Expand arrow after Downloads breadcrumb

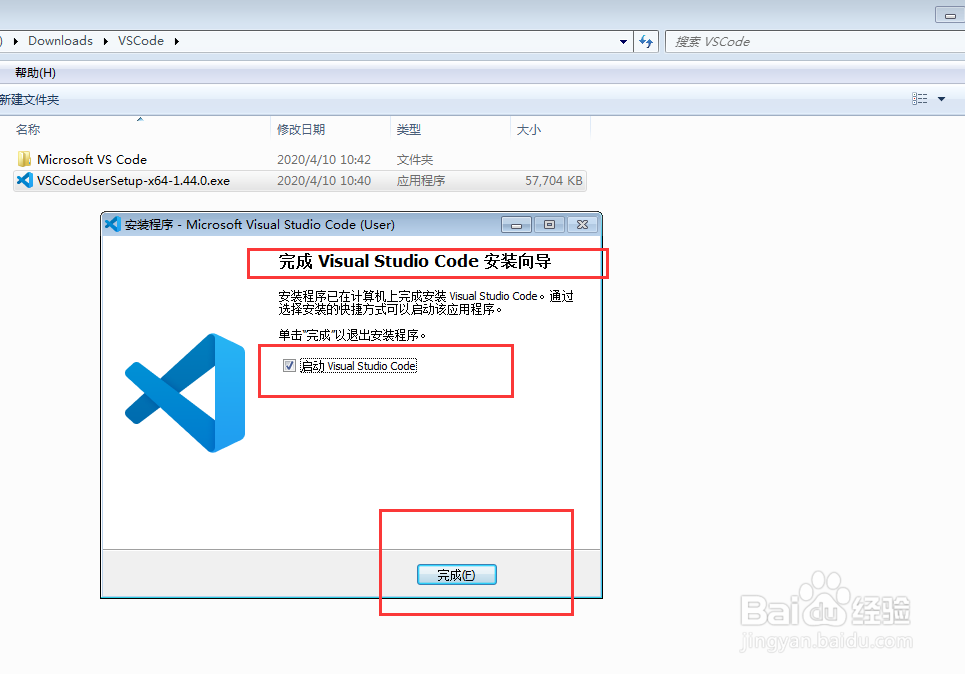(106, 41)
